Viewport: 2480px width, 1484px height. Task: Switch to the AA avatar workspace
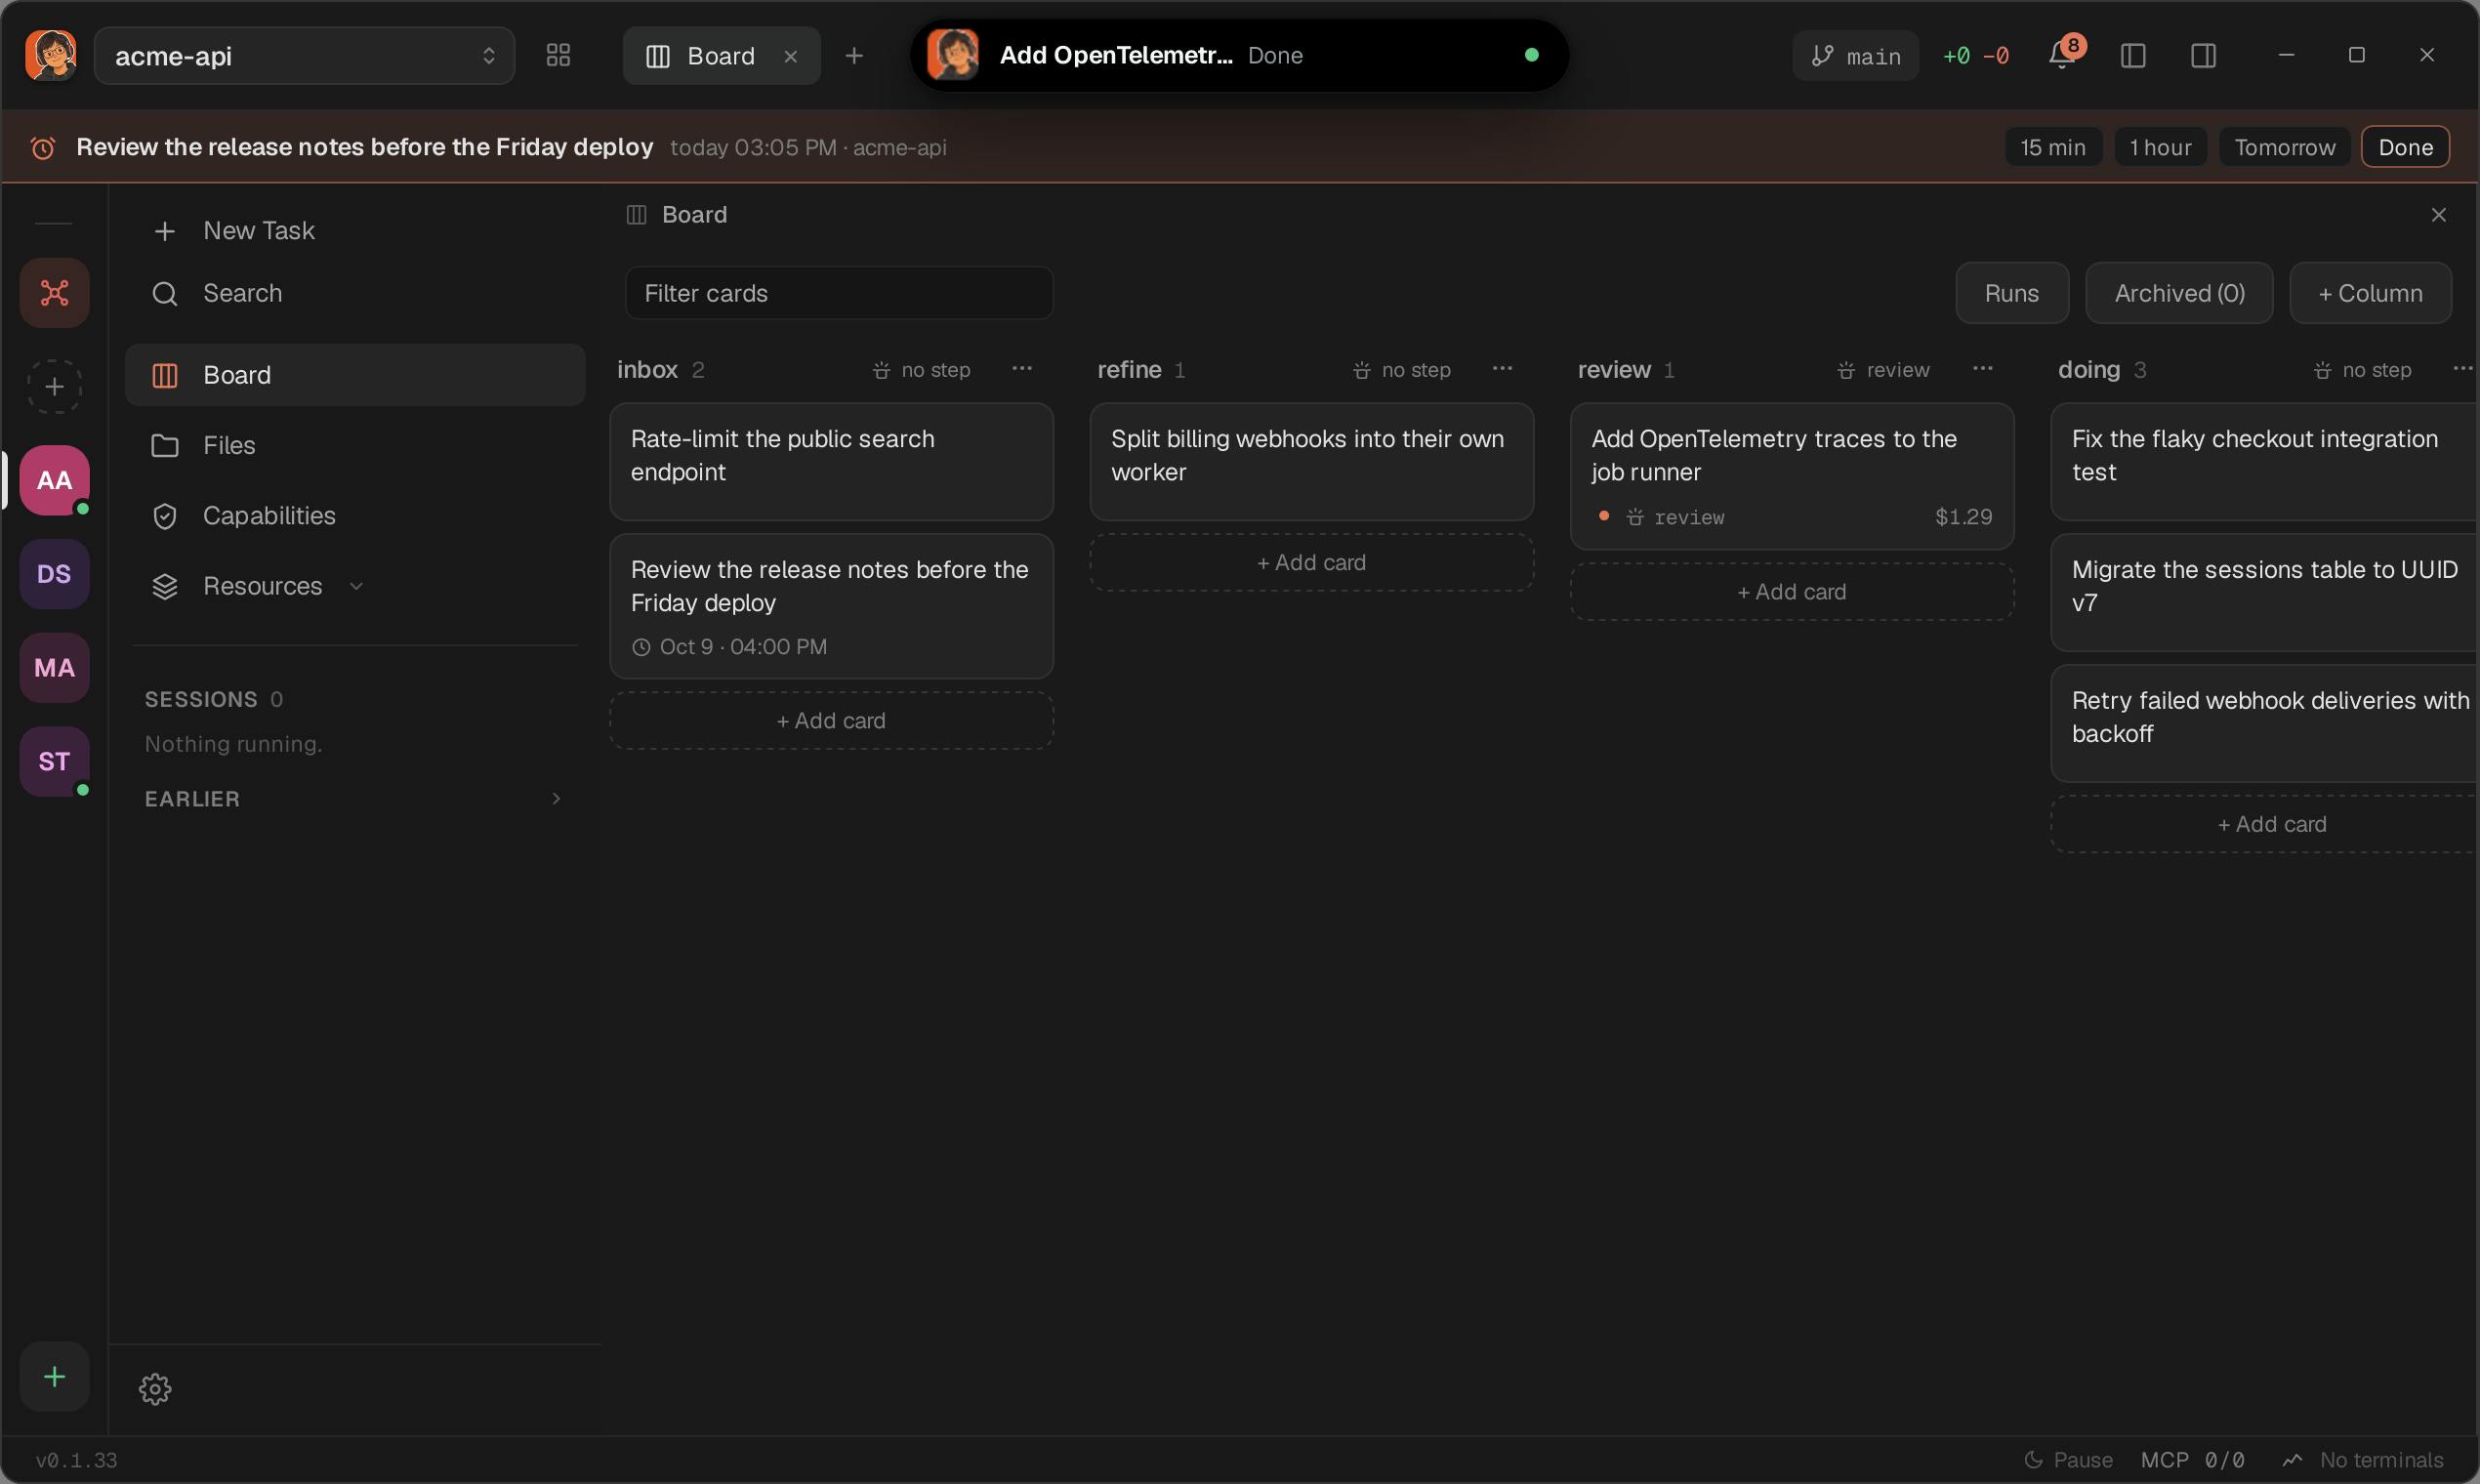coord(54,480)
